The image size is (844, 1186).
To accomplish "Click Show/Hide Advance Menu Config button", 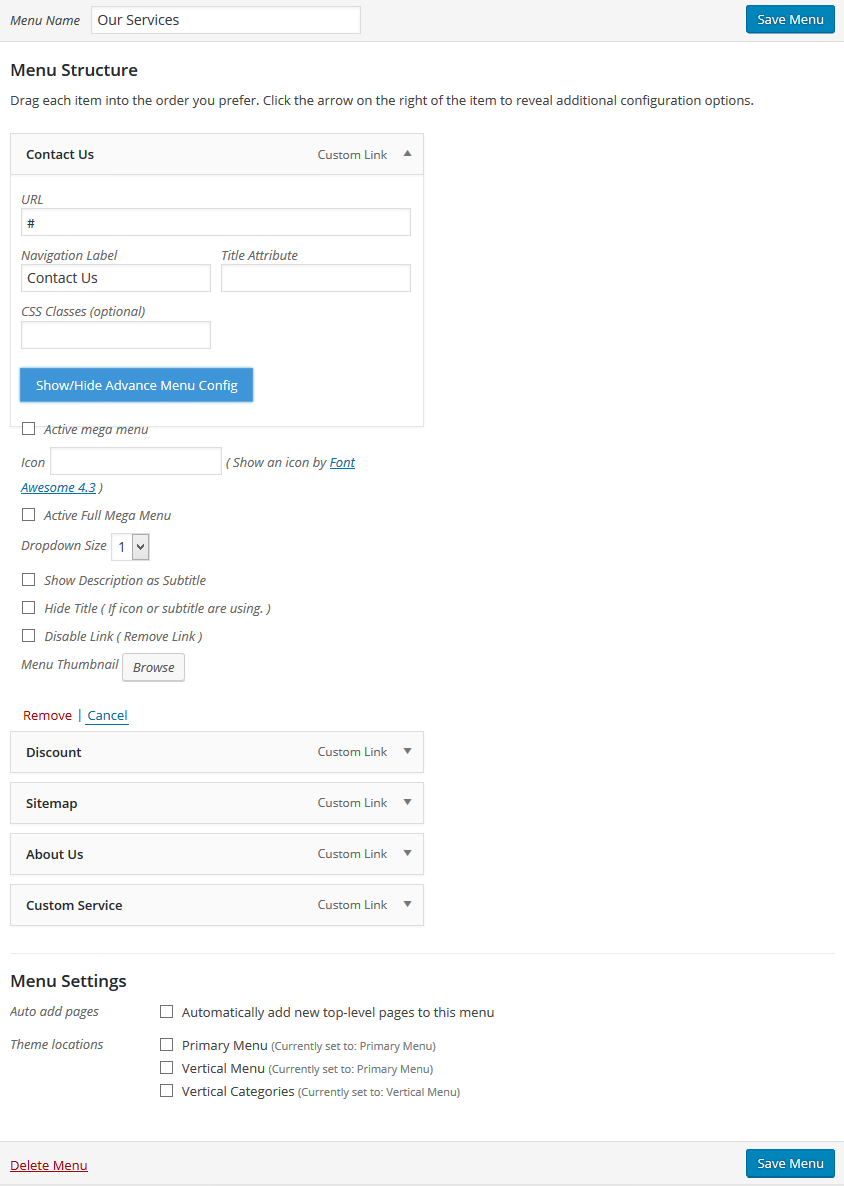I will [x=136, y=385].
